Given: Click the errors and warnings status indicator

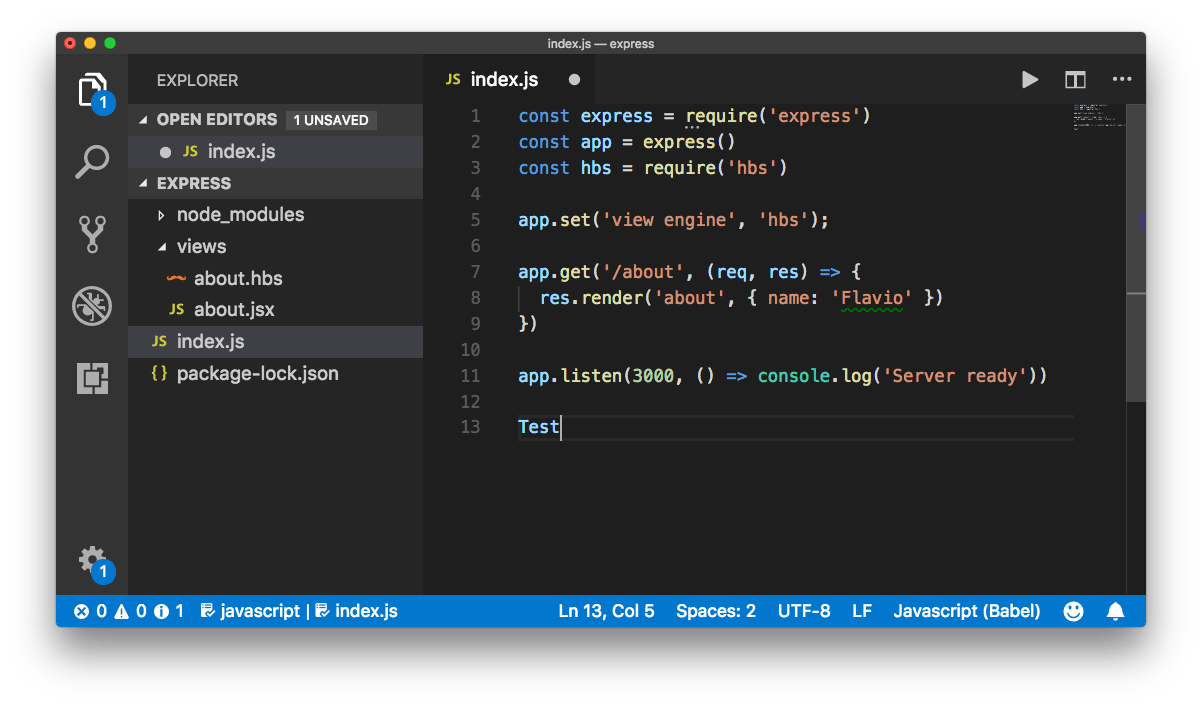Looking at the screenshot, I should click(x=127, y=611).
